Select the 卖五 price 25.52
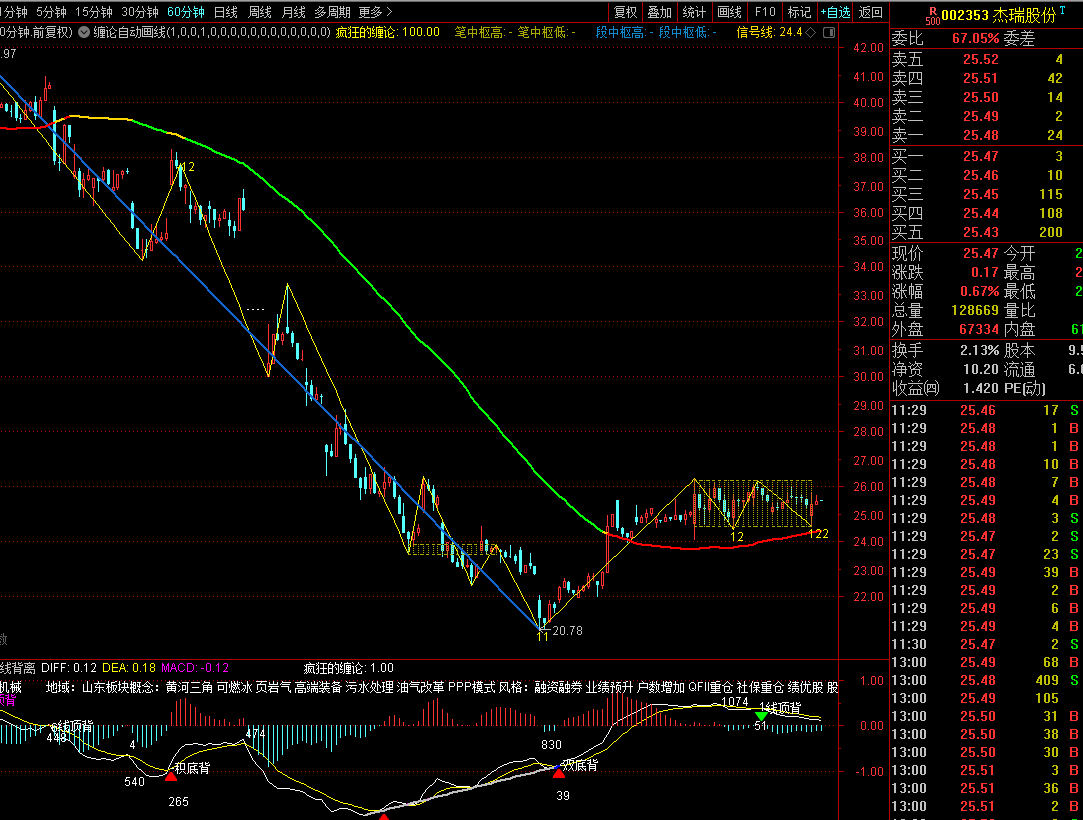Image resolution: width=1083 pixels, height=820 pixels. click(x=981, y=59)
